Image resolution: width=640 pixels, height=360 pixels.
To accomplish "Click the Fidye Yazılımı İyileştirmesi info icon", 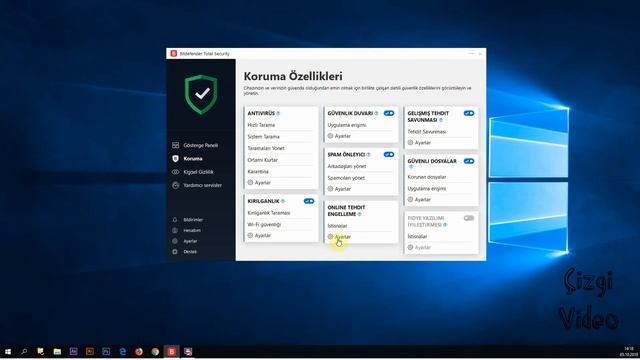I will (x=445, y=225).
